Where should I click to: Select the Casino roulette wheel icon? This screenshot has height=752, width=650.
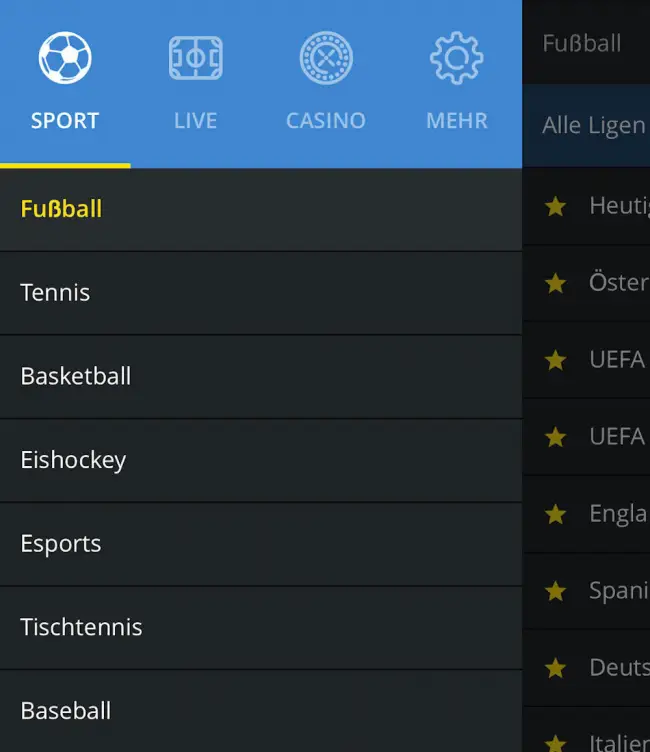click(326, 58)
